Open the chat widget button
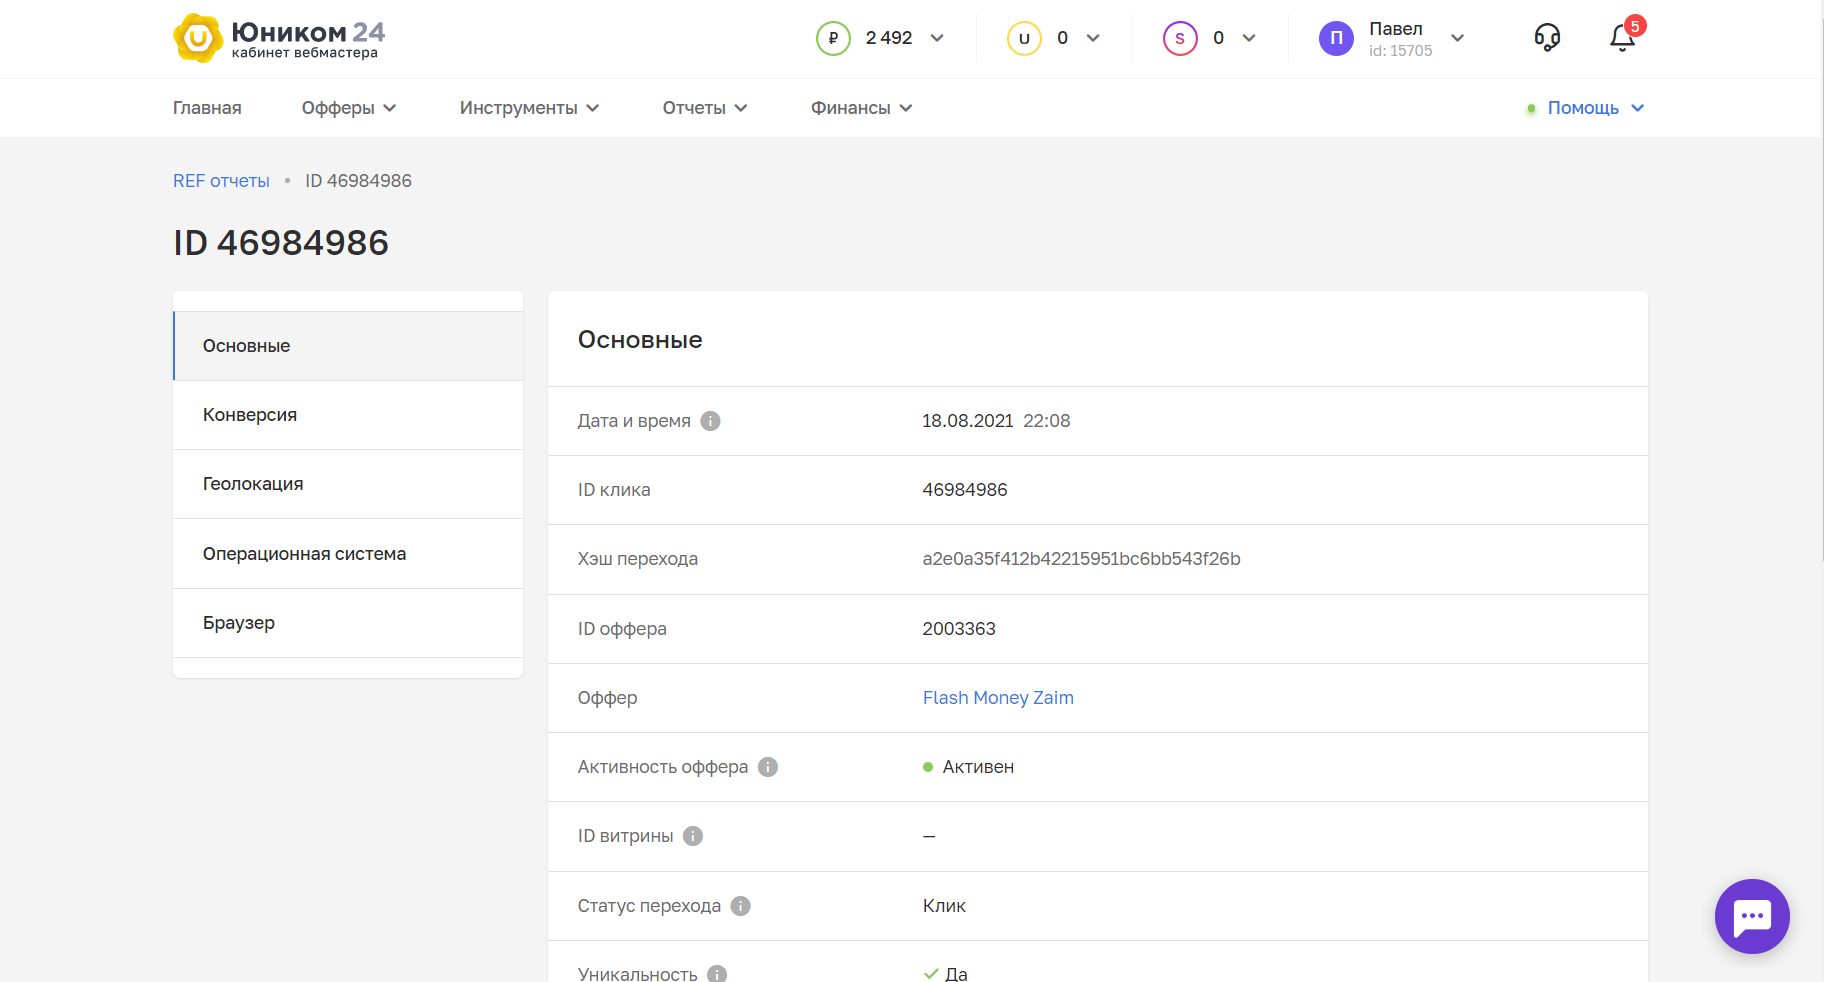 tap(1752, 916)
